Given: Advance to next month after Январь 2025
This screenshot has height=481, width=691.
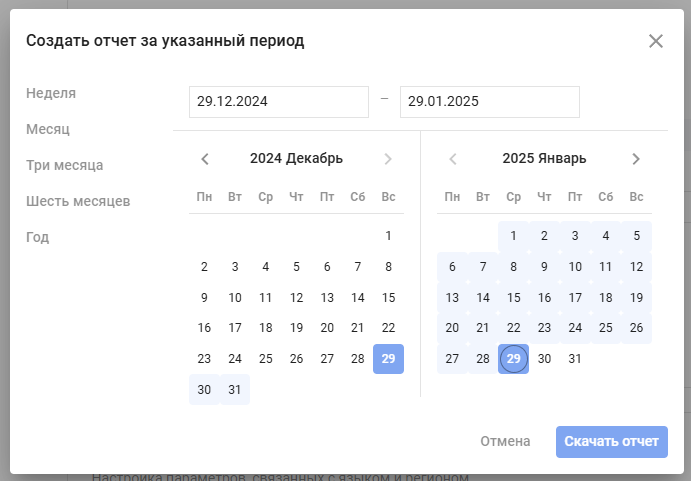Looking at the screenshot, I should coord(635,159).
